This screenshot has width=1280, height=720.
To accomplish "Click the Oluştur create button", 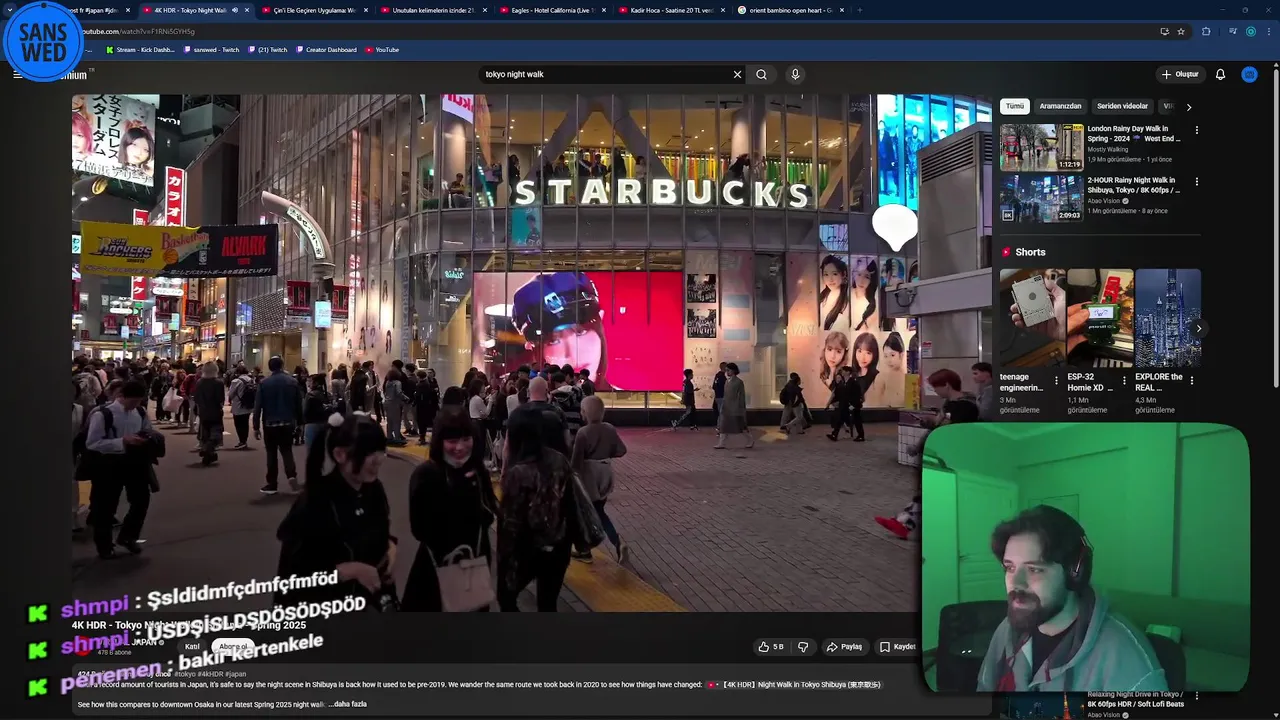I will [x=1180, y=74].
